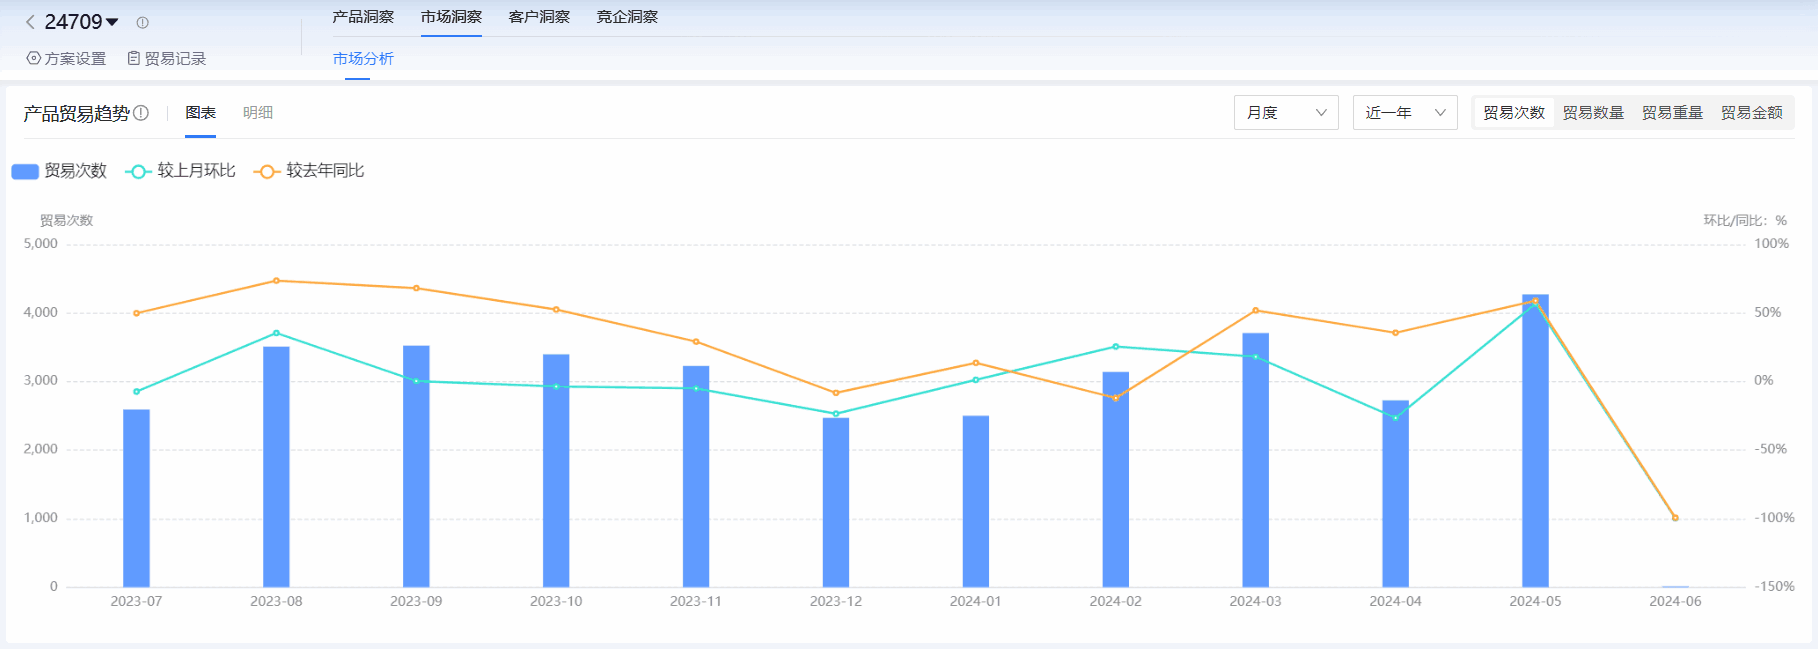
Task: Click the info icon beside 产品贸易趋势
Action: 141,113
